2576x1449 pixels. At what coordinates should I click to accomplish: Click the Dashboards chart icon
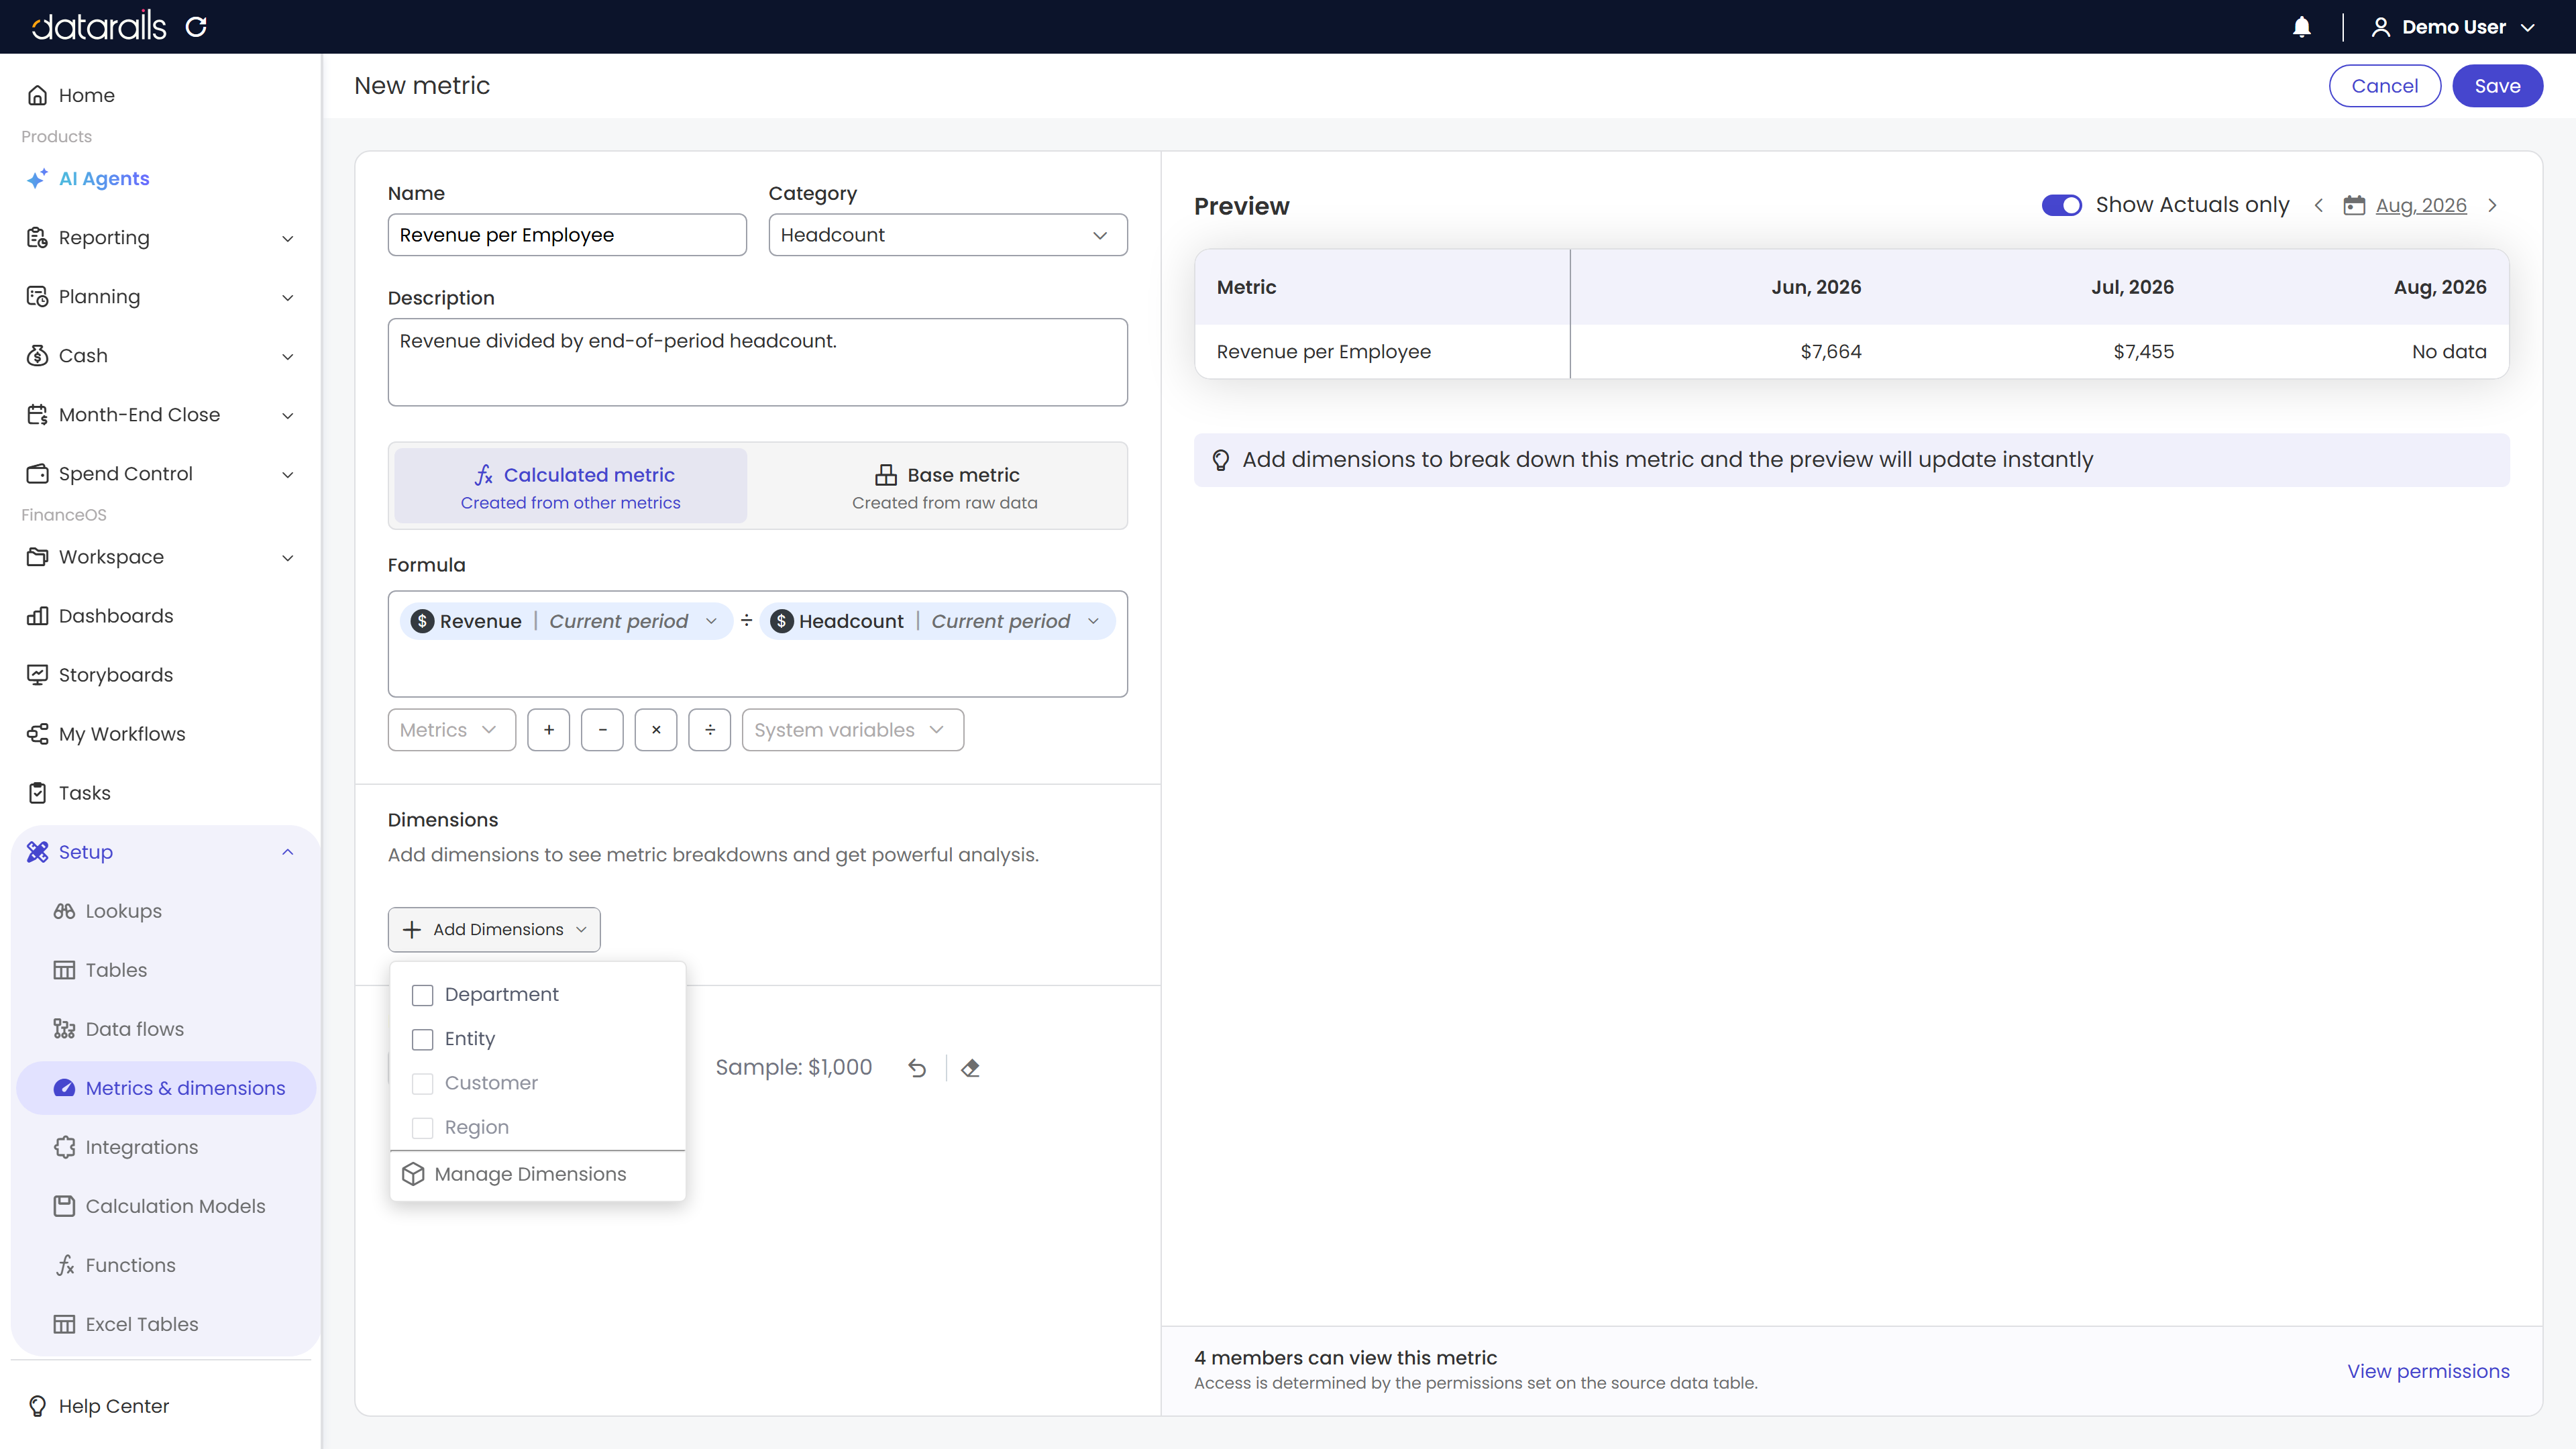(x=37, y=616)
